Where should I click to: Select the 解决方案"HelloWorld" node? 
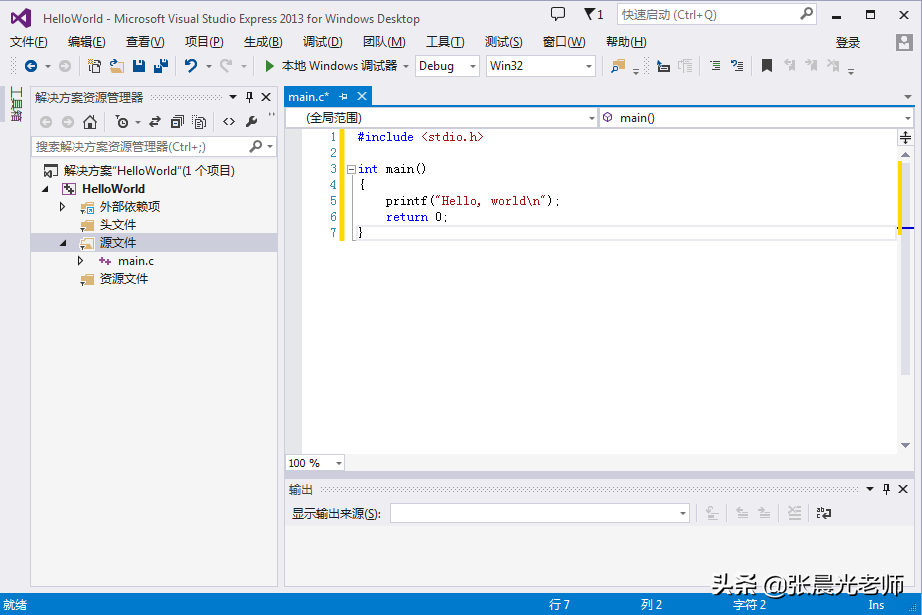pos(149,171)
